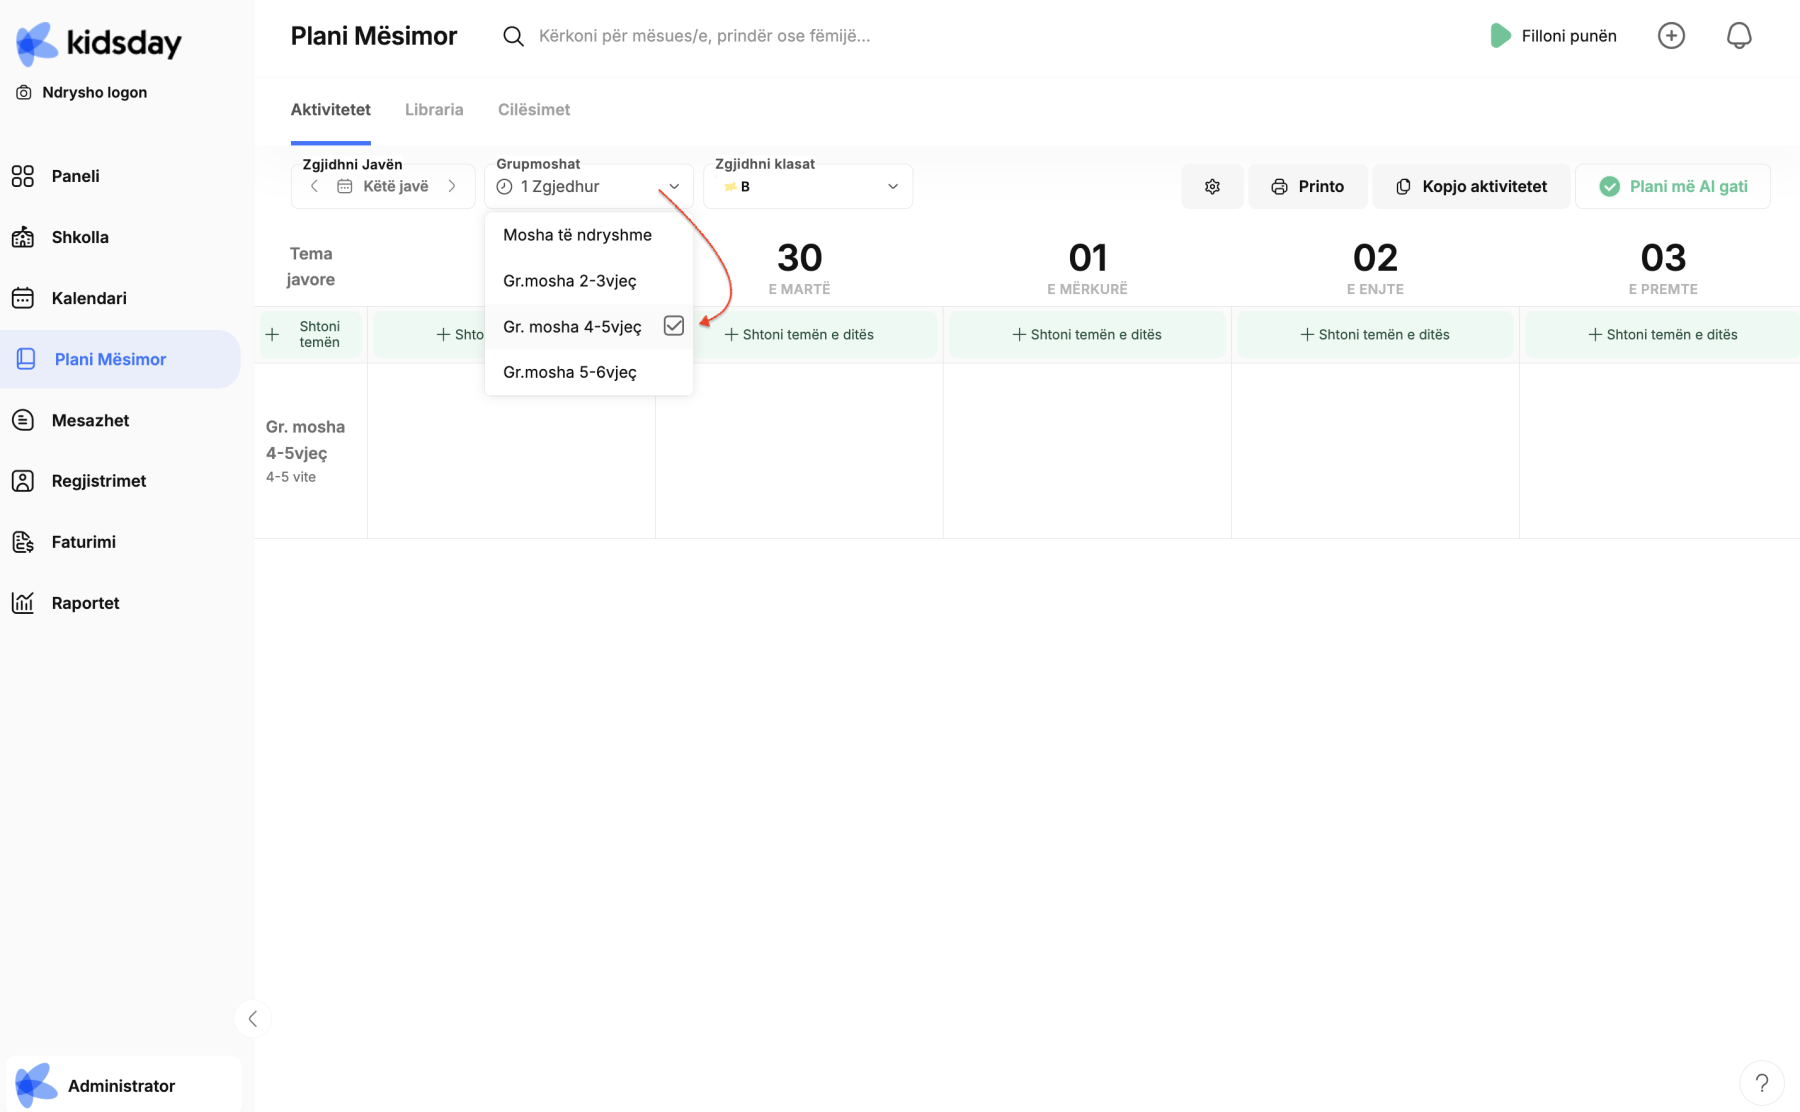Image resolution: width=1800 pixels, height=1112 pixels.
Task: Click the notification bell icon
Action: (x=1739, y=36)
